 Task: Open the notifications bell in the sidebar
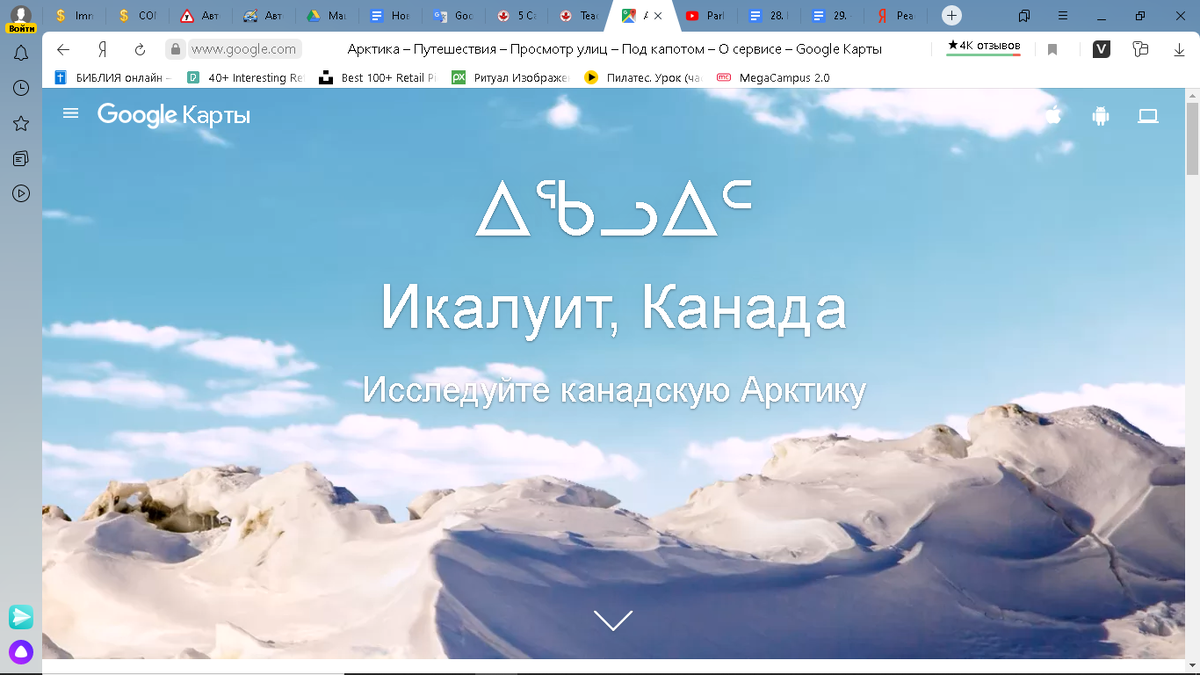point(19,52)
